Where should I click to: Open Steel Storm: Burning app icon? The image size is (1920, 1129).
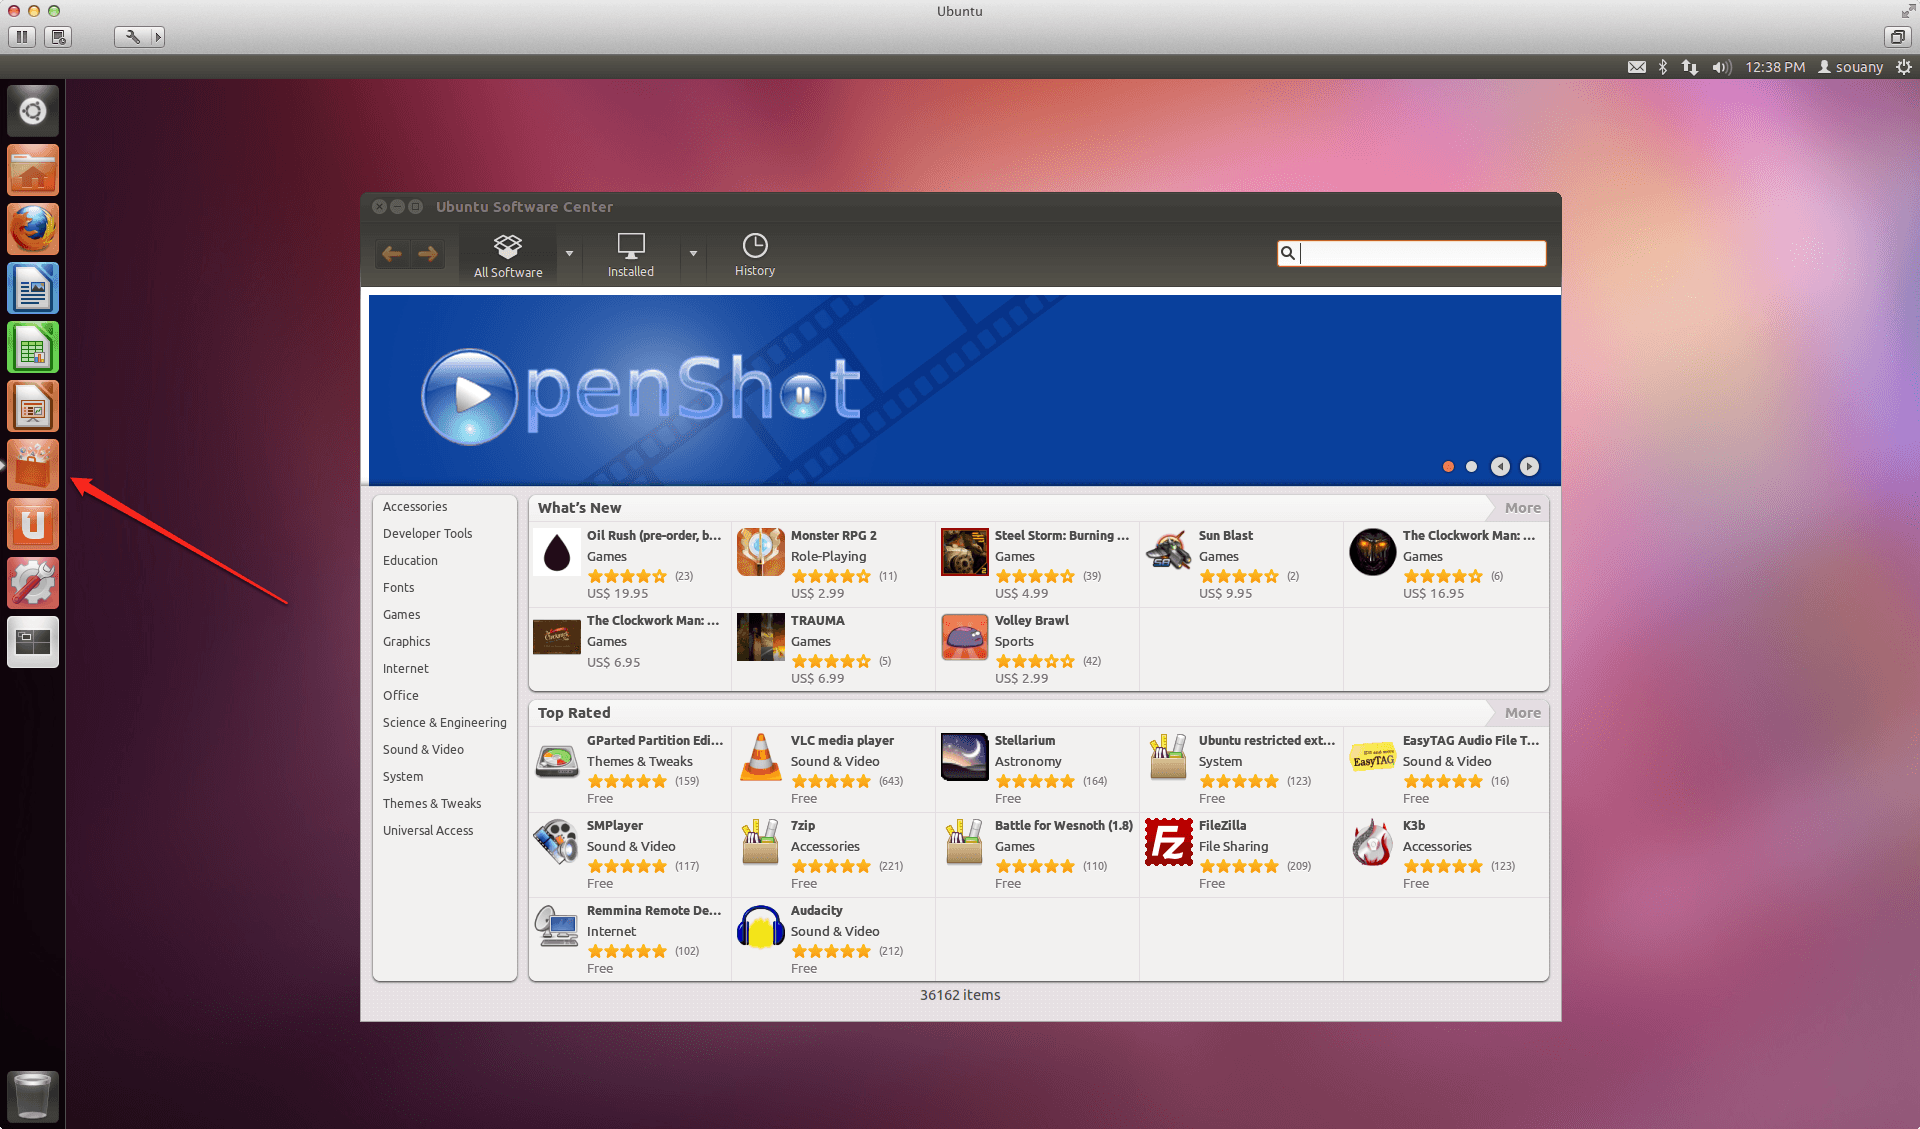pyautogui.click(x=965, y=552)
